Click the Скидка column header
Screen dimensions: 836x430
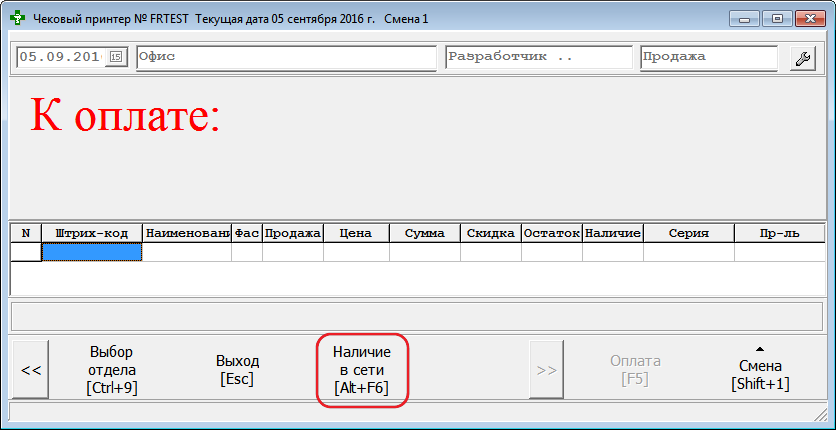[491, 233]
